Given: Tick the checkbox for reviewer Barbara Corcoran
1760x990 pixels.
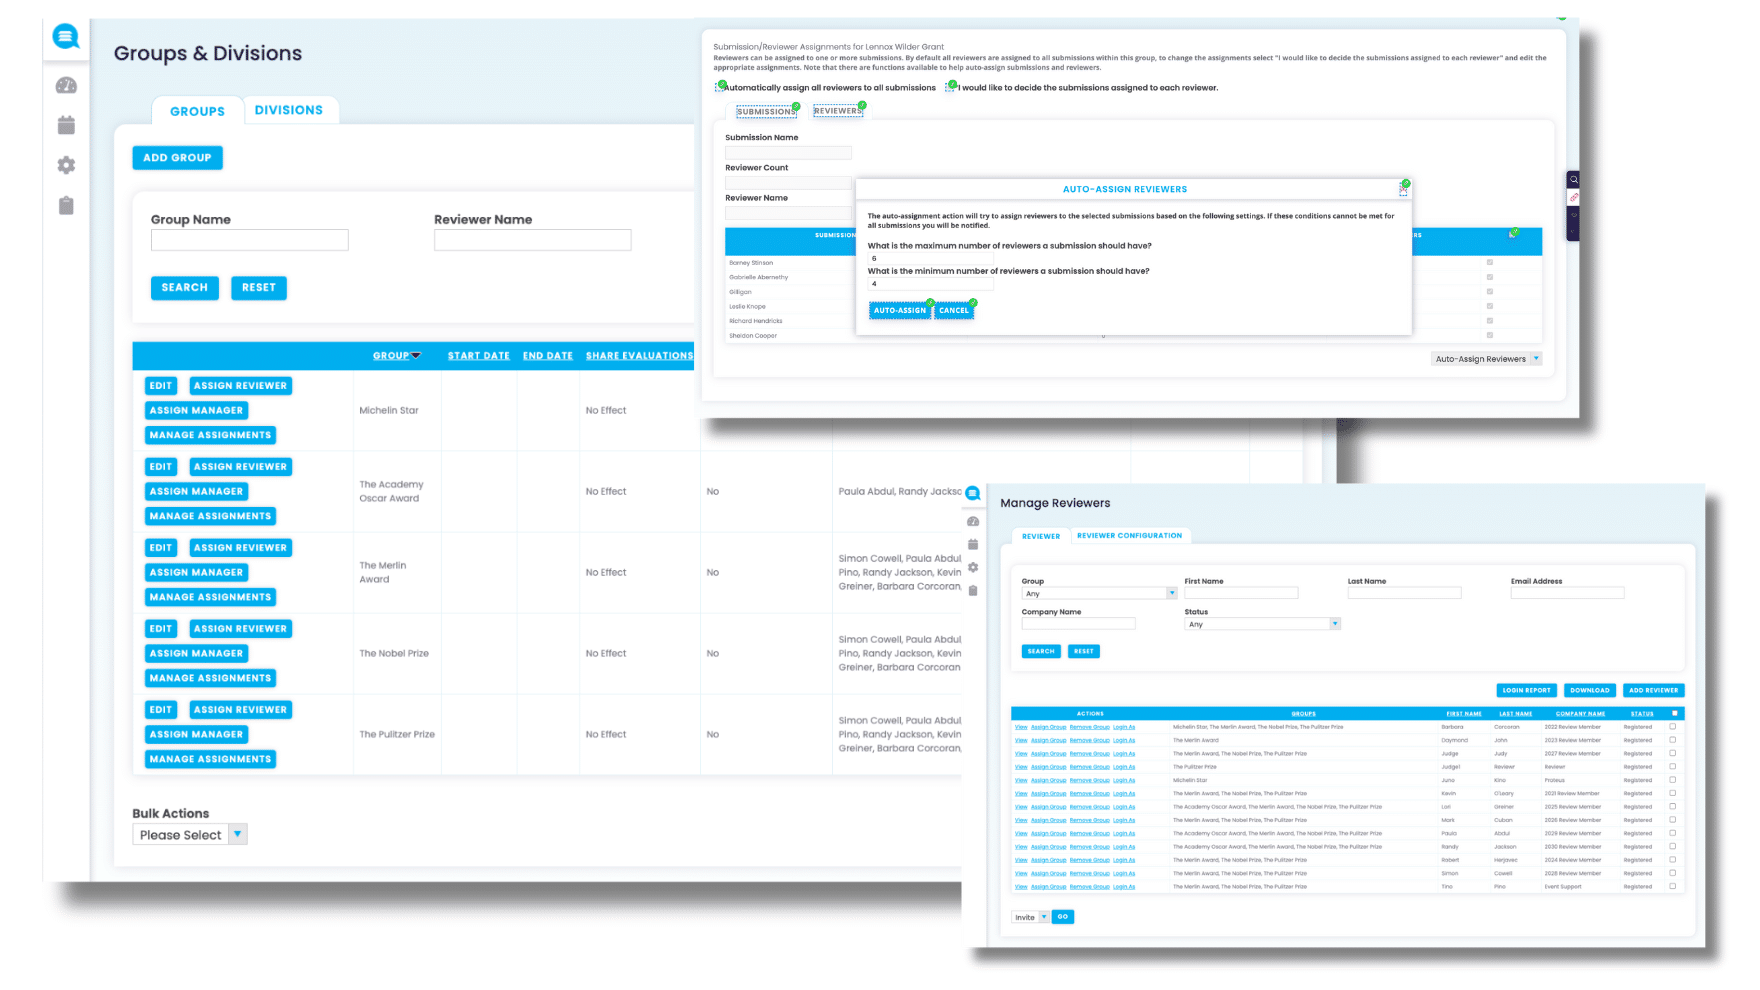Looking at the screenshot, I should tap(1673, 727).
